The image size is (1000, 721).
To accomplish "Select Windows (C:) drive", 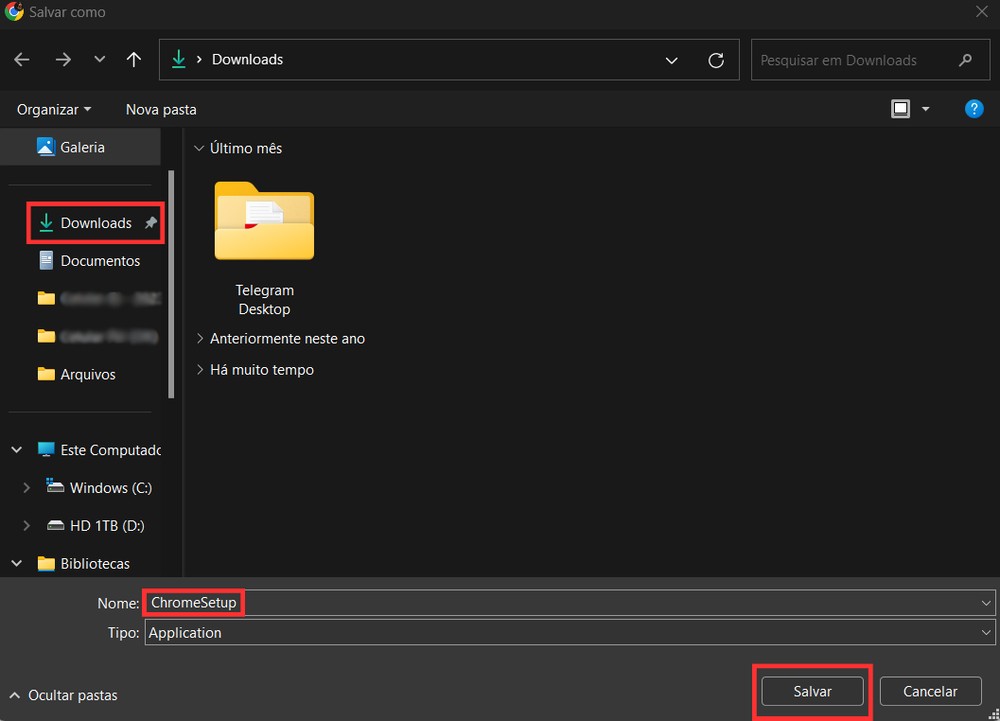I will click(110, 488).
